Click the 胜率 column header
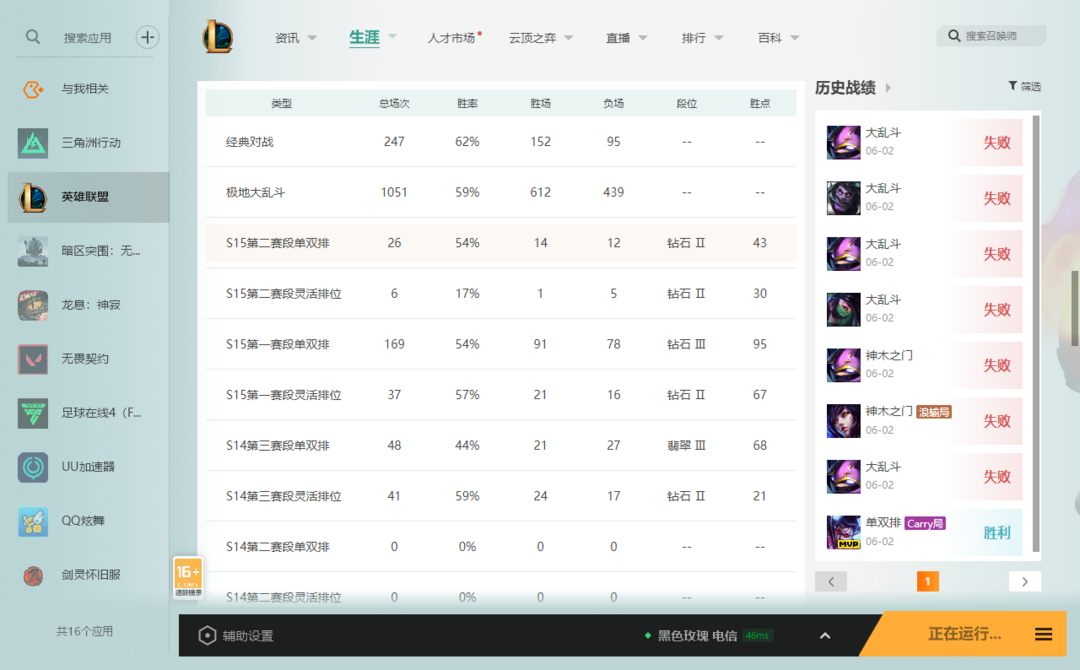This screenshot has height=670, width=1080. [467, 103]
